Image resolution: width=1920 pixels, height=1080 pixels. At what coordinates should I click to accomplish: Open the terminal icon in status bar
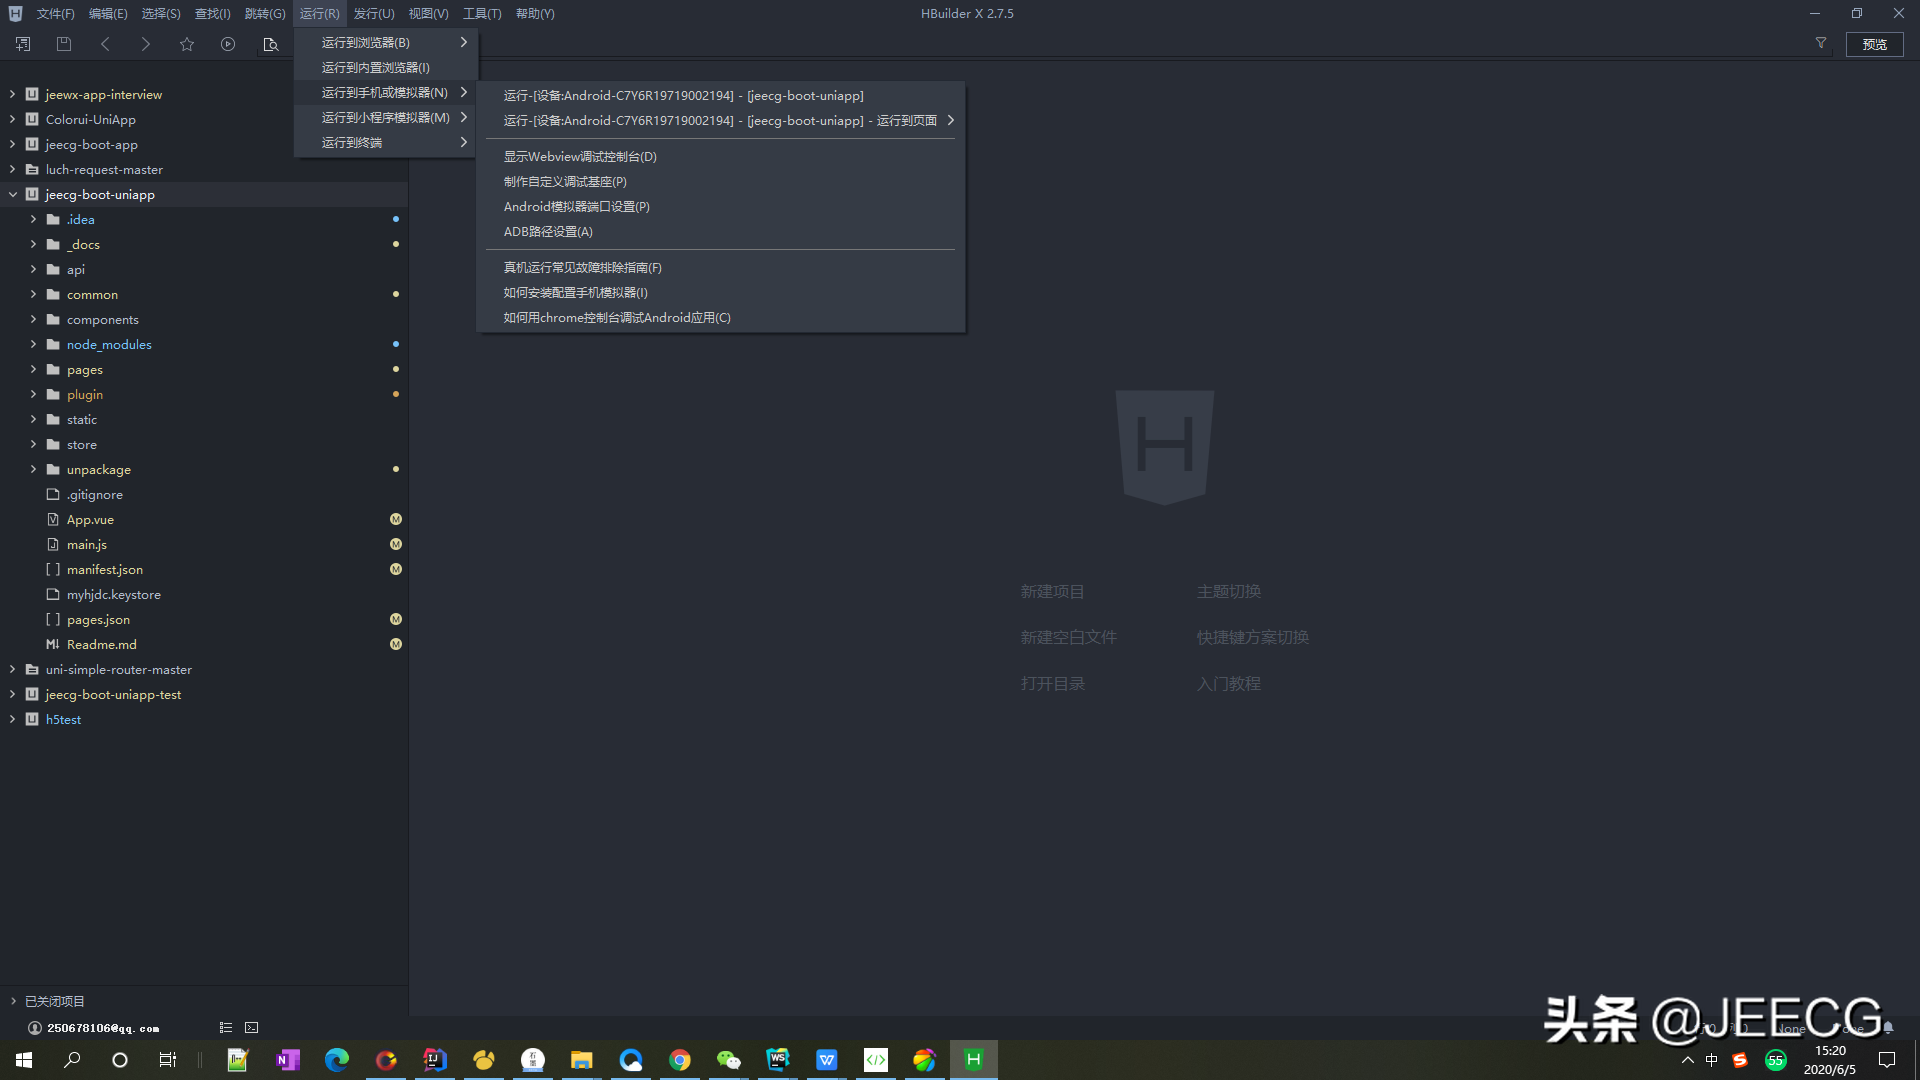point(252,1027)
